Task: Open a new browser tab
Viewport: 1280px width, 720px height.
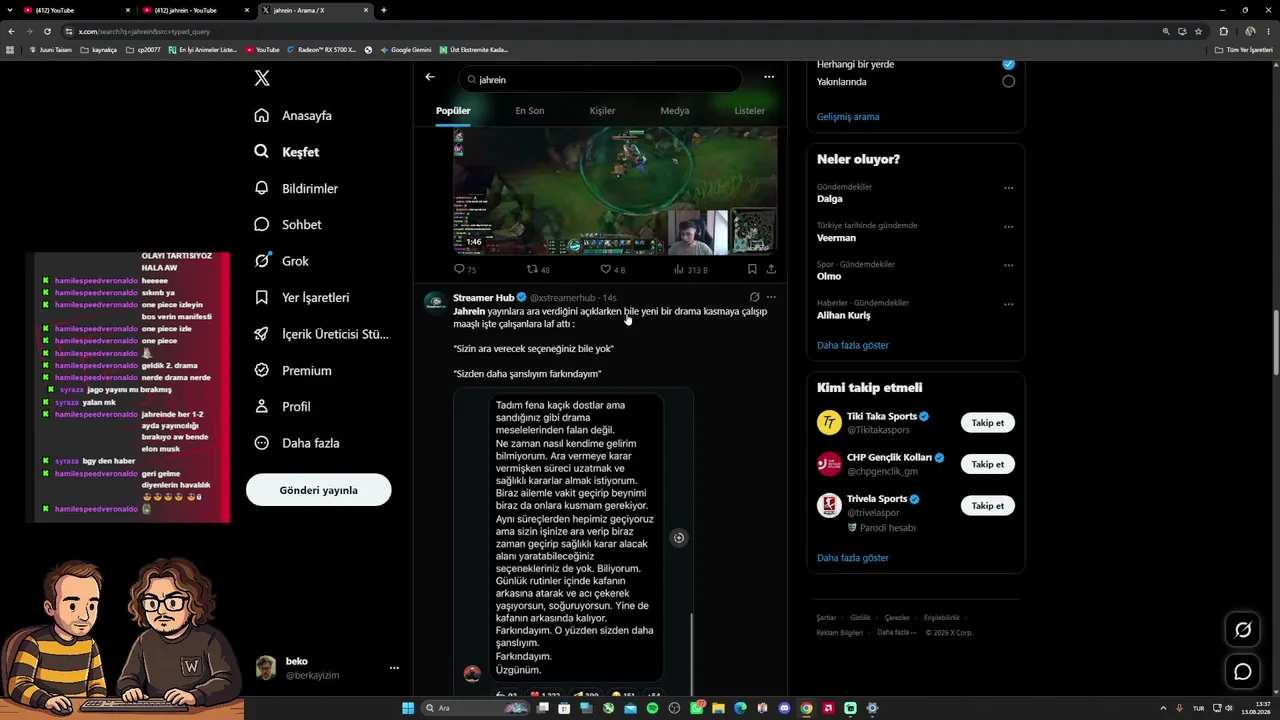Action: coord(384,10)
